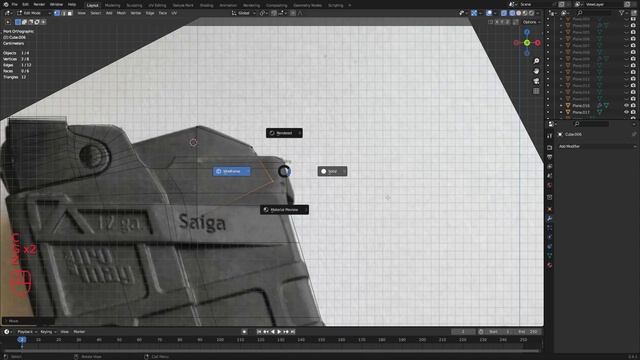
Task: Switch to the Modeling workspace tab
Action: coord(113,5)
